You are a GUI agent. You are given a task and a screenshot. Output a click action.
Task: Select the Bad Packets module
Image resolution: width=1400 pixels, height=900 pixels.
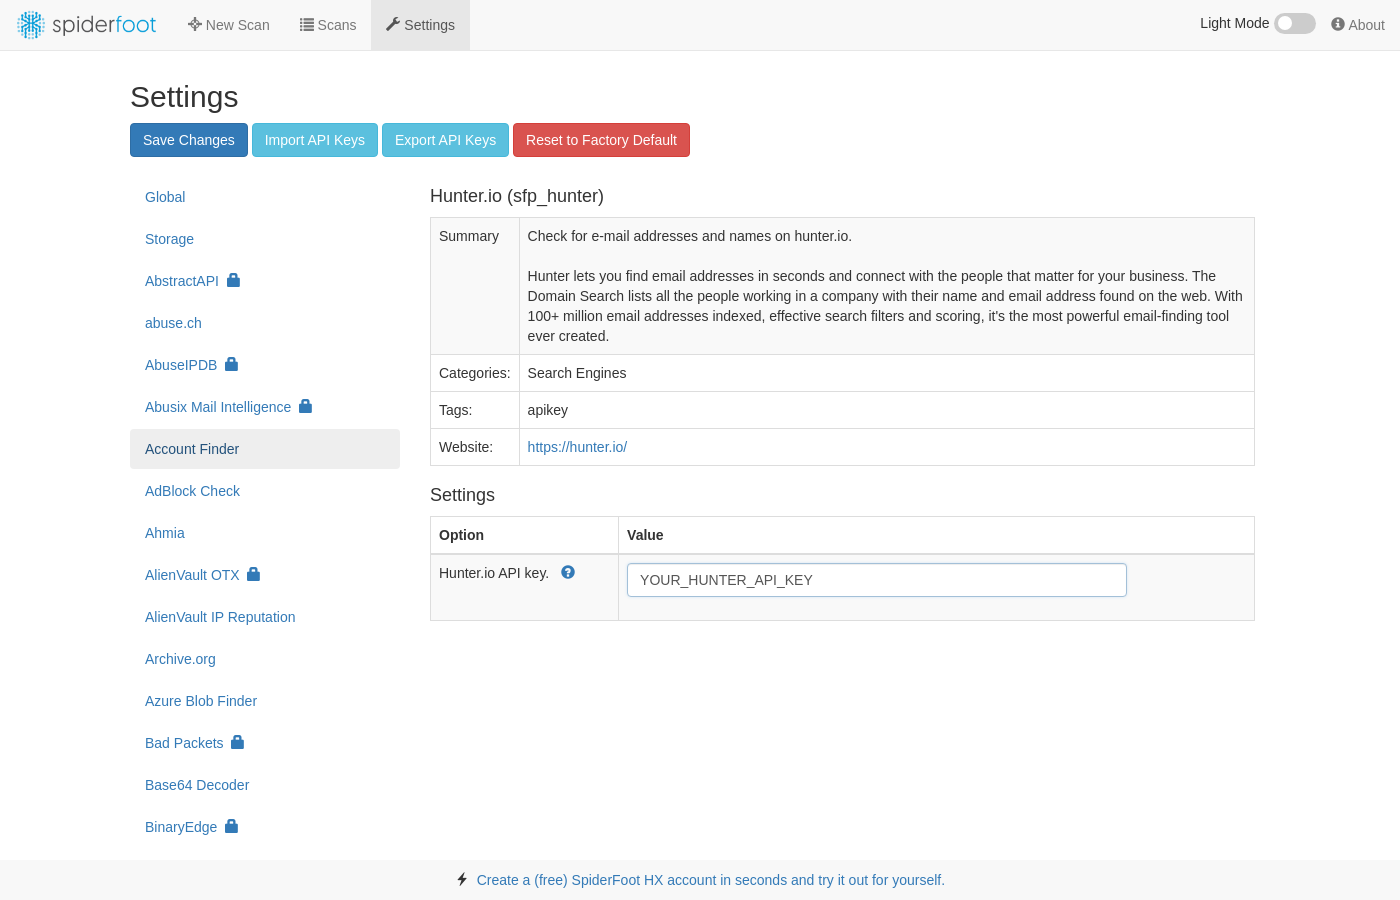[x=265, y=743]
